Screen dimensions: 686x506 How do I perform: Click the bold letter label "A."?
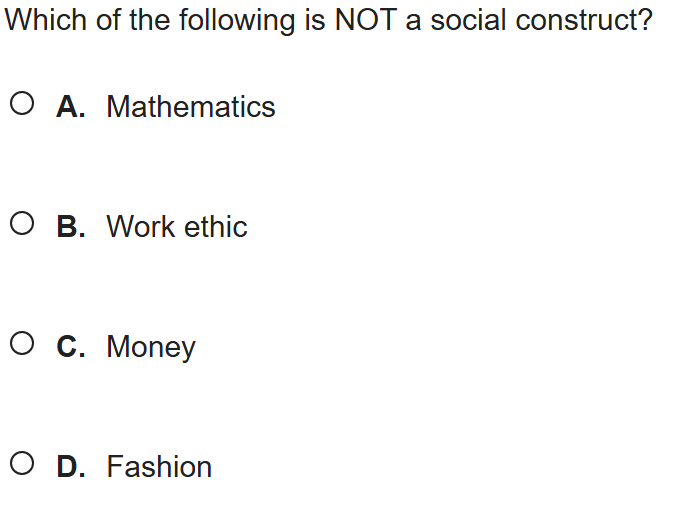coord(71,107)
